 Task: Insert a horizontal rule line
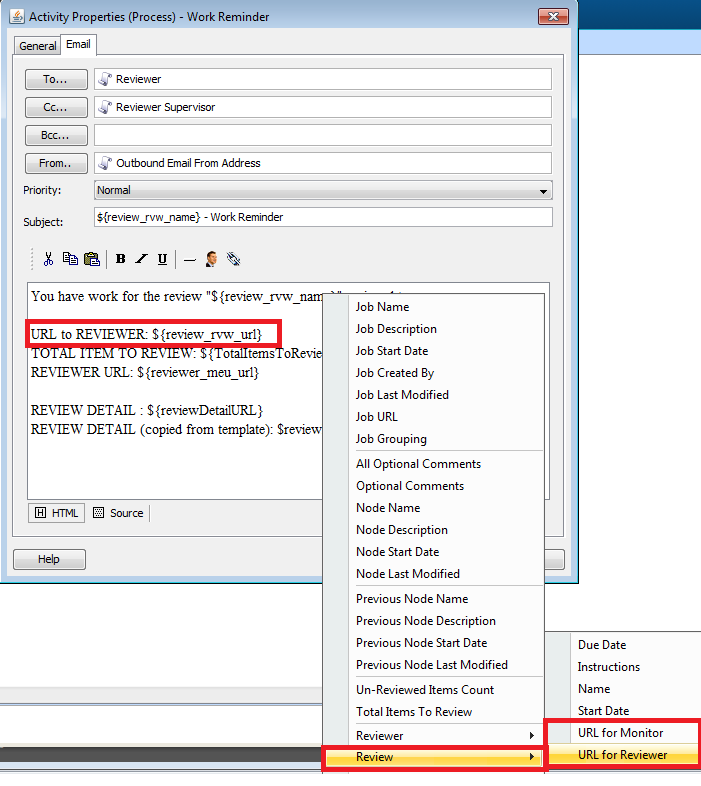point(189,259)
